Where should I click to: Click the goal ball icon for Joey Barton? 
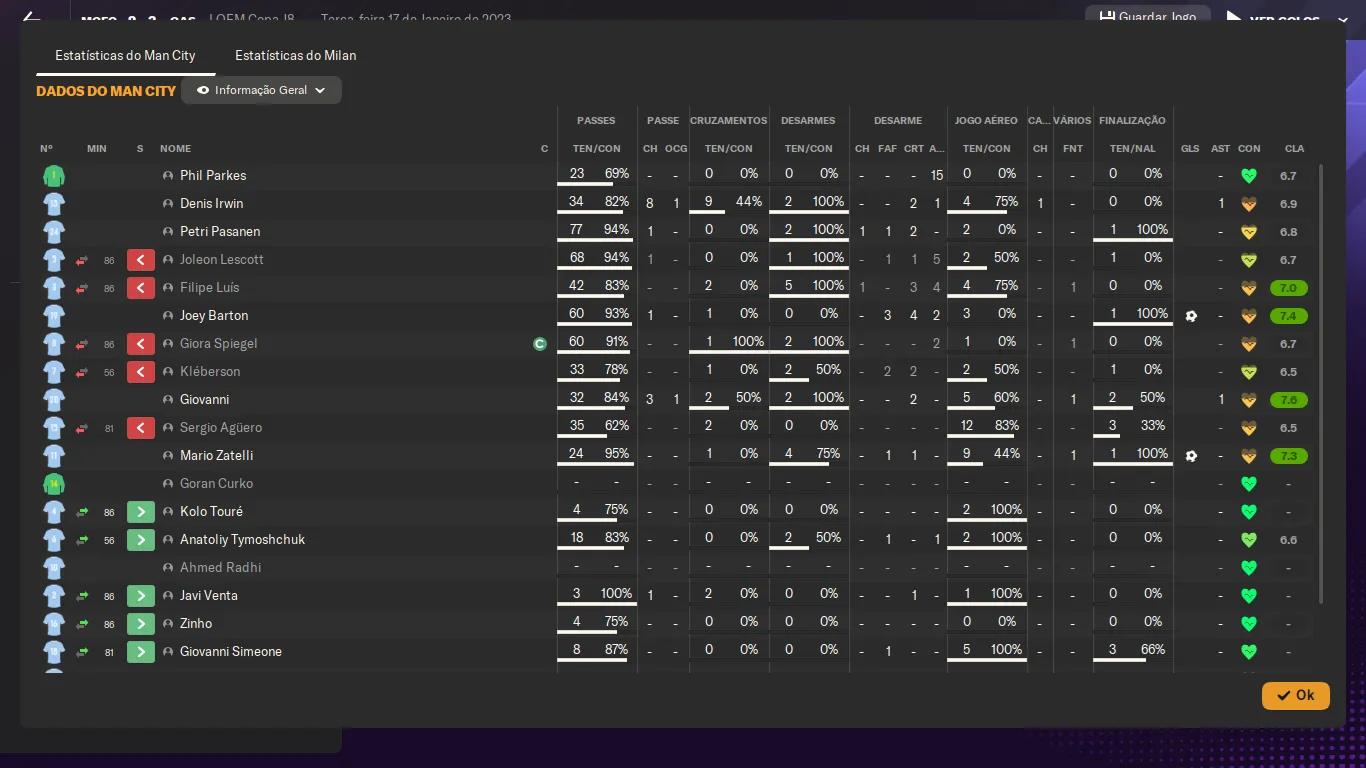click(x=1191, y=316)
